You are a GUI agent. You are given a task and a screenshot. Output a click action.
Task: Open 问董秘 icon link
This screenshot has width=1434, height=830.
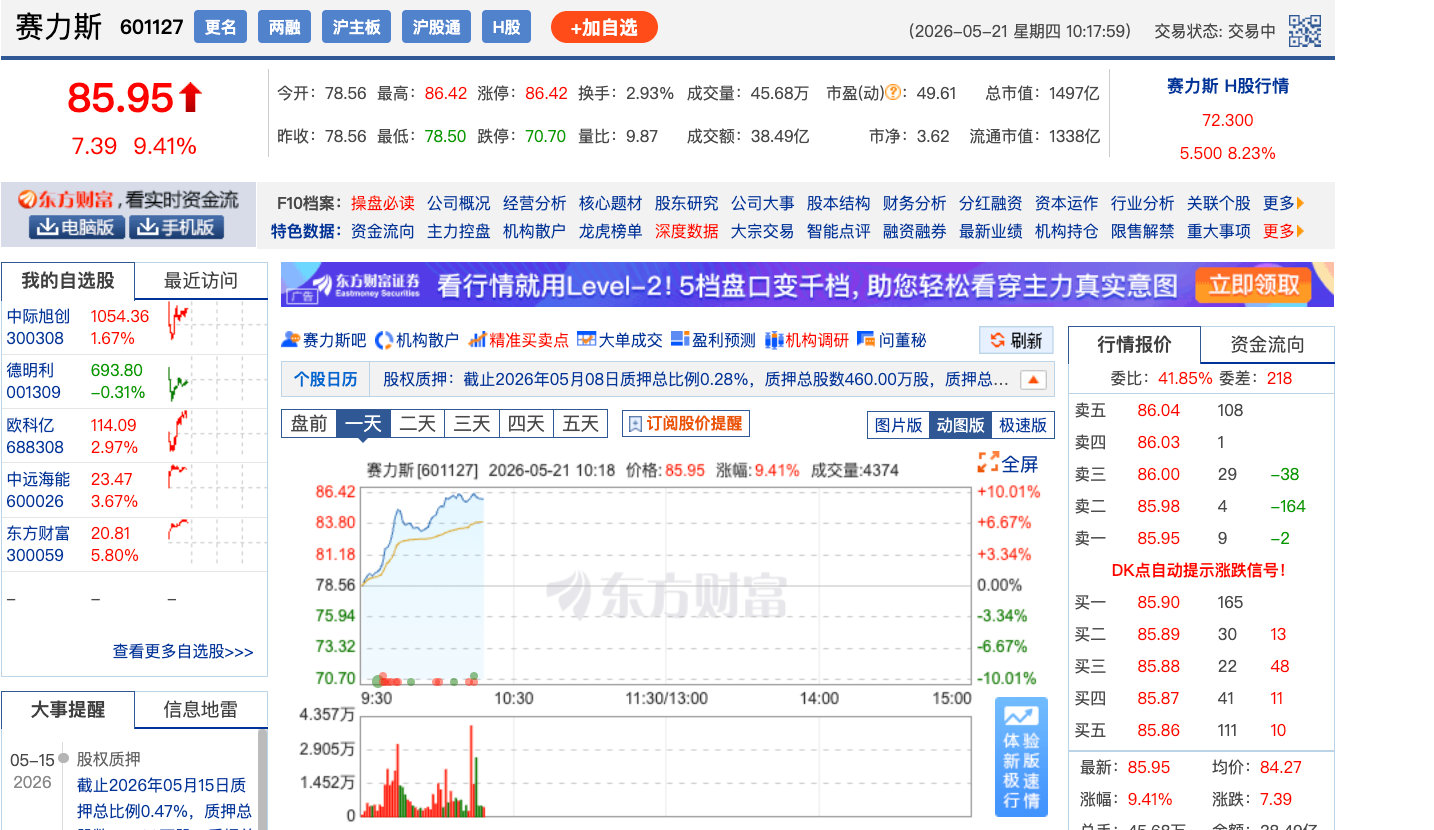coord(892,340)
